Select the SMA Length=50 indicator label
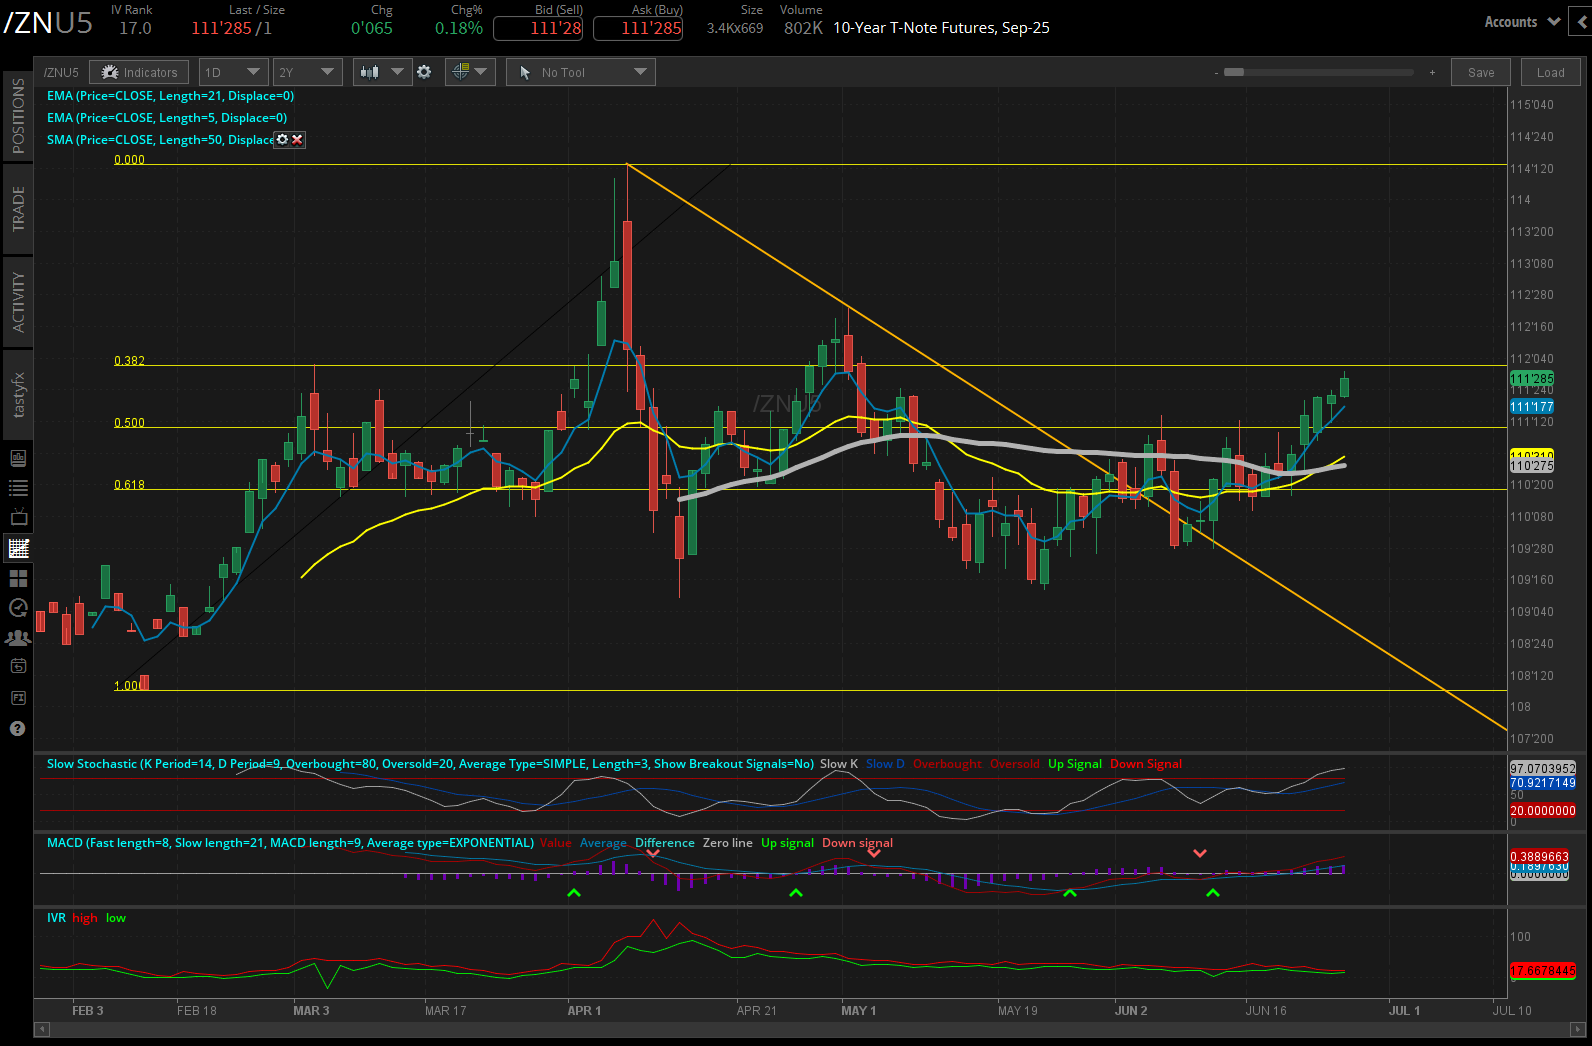1592x1046 pixels. pyautogui.click(x=160, y=140)
